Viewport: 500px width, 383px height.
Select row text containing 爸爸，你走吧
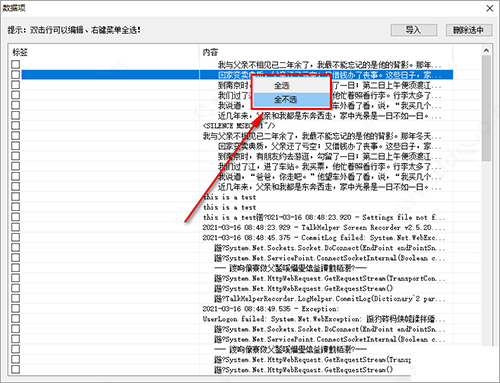coord(329,177)
